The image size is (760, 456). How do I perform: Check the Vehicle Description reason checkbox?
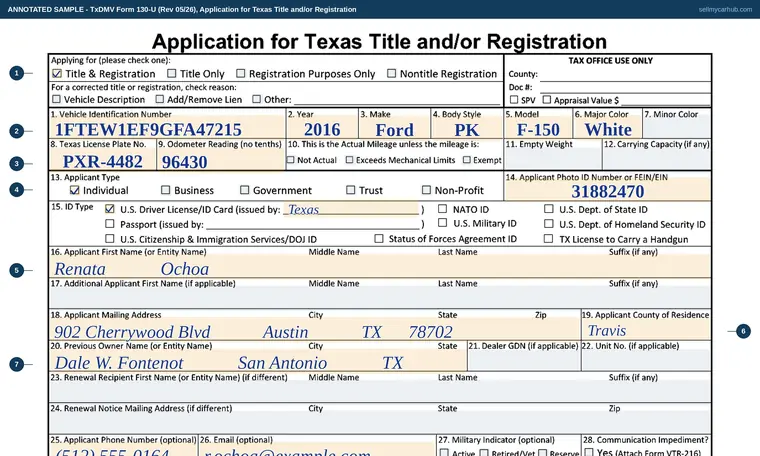(x=56, y=99)
